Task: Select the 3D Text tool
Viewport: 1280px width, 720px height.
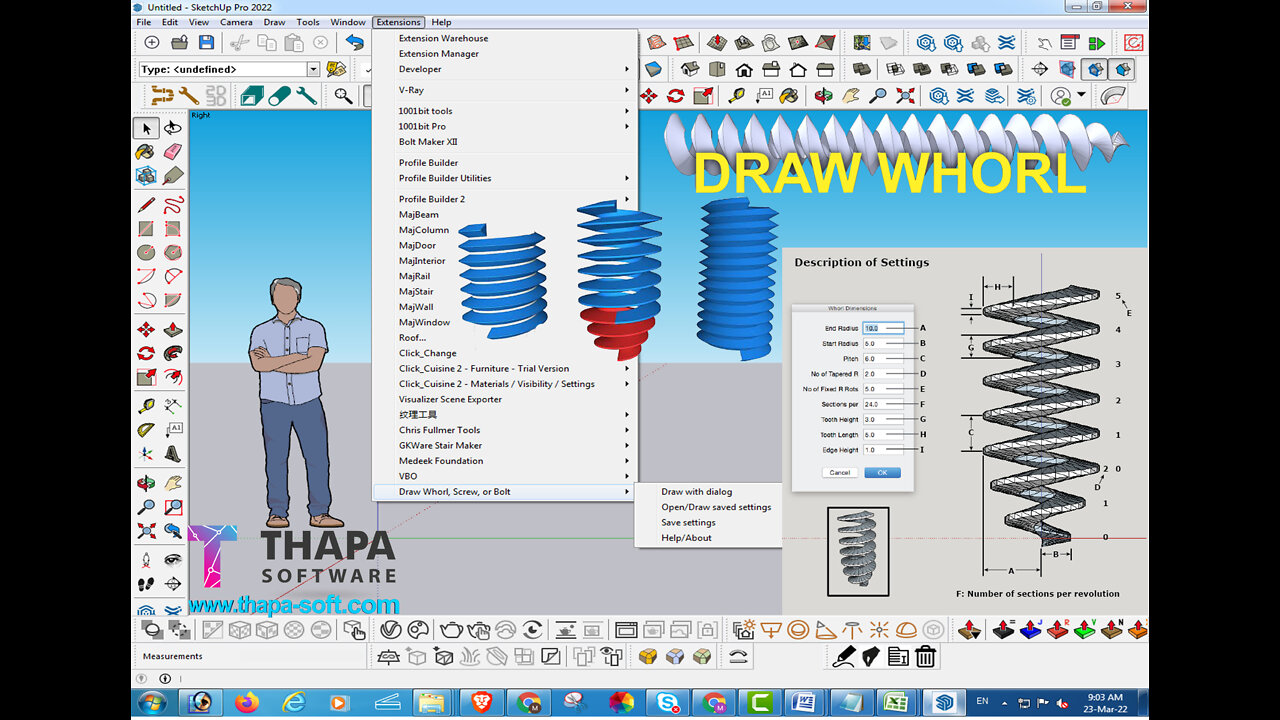Action: [x=172, y=455]
